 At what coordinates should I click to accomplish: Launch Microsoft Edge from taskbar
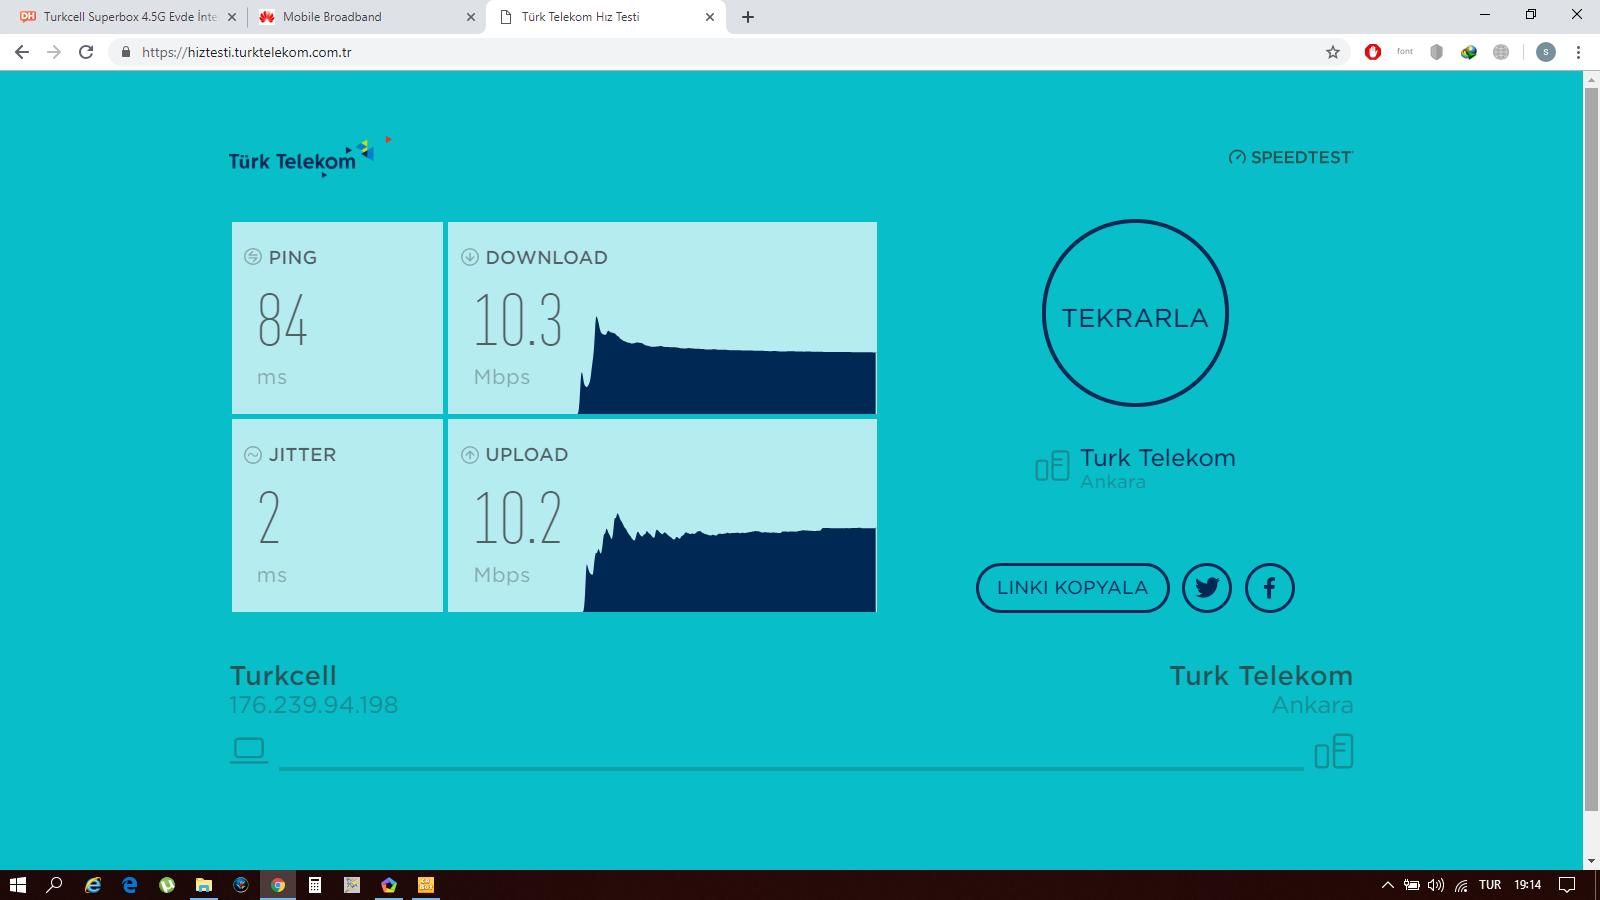tap(130, 885)
